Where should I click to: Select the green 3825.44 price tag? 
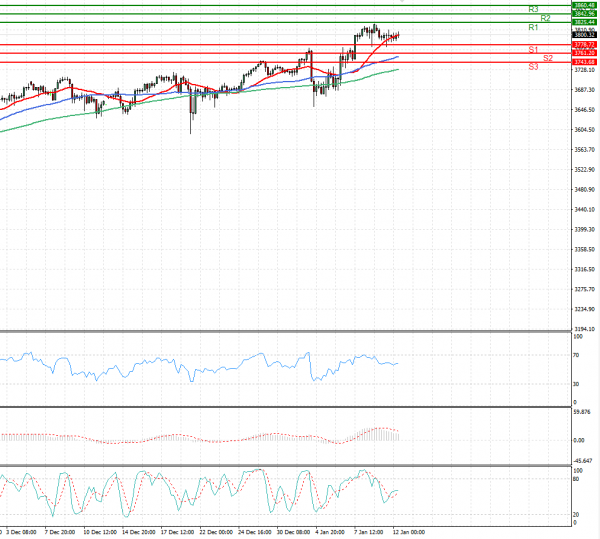pyautogui.click(x=584, y=22)
